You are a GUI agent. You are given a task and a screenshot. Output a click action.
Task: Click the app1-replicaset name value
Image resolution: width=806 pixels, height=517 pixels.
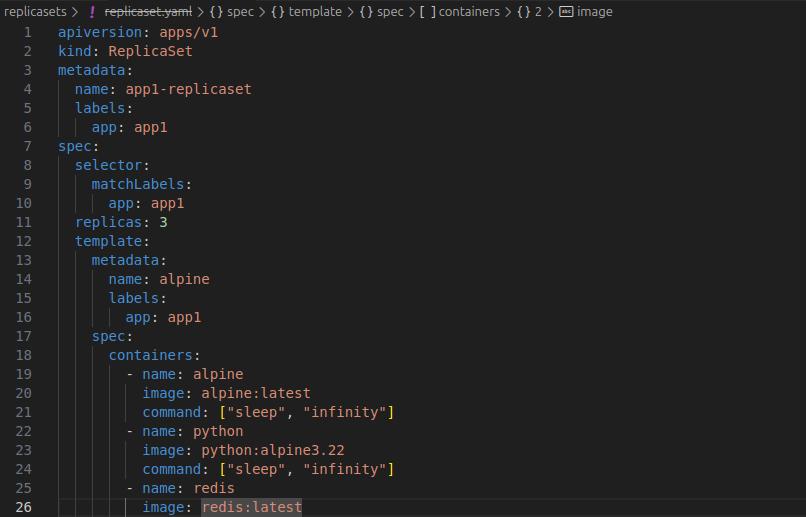(x=188, y=89)
